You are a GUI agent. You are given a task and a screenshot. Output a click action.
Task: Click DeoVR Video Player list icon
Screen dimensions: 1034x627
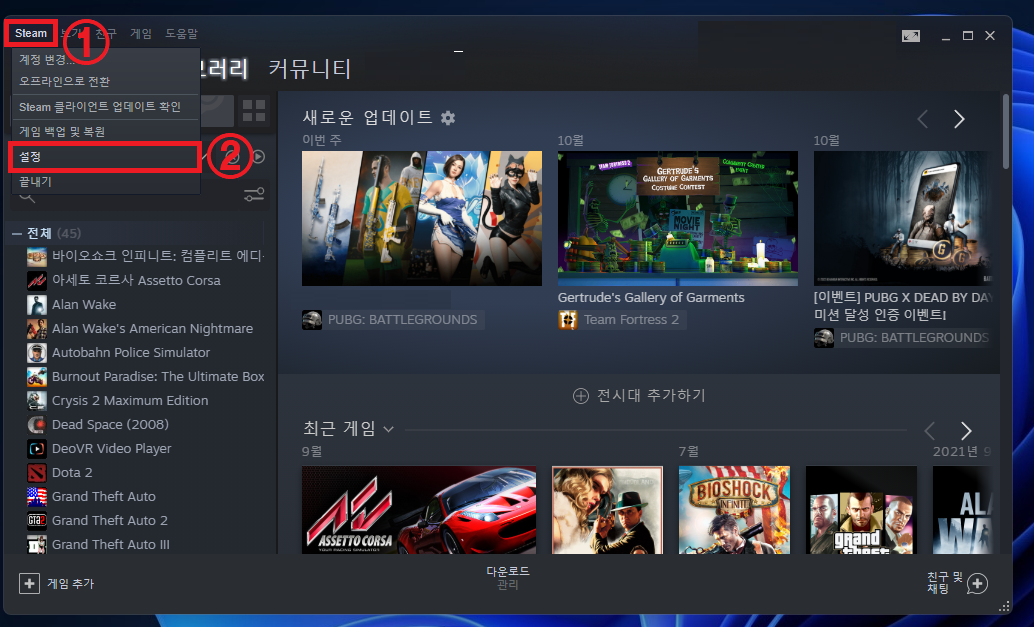[37, 449]
